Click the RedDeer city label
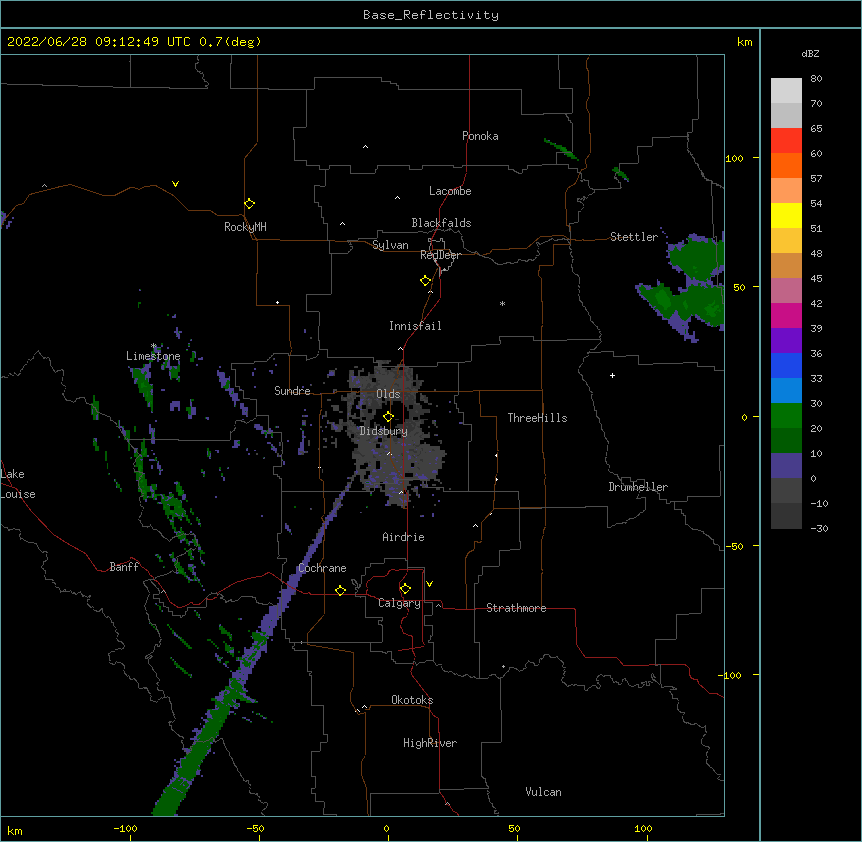 pos(440,255)
